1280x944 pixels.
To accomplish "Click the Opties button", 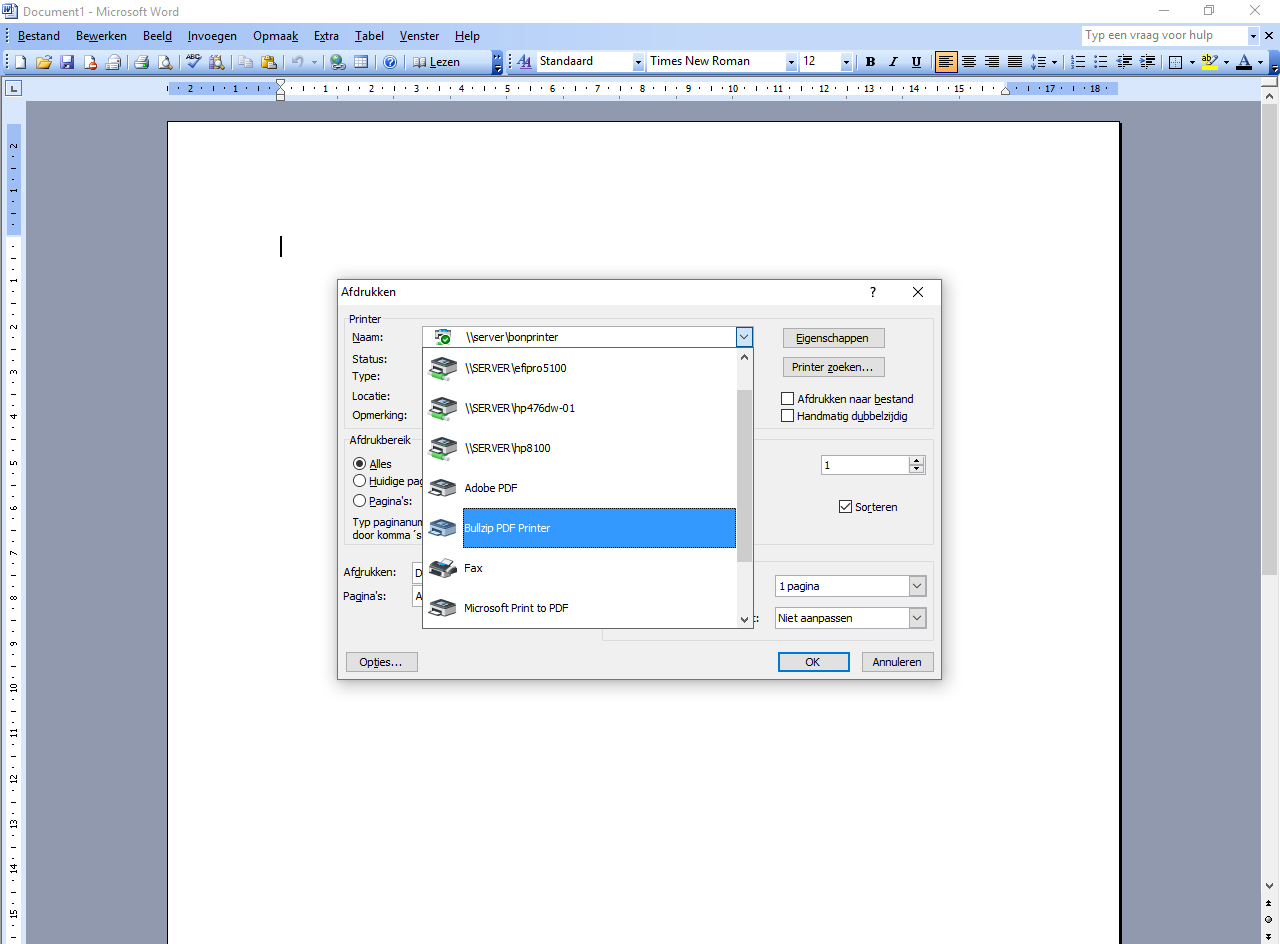I will pos(381,662).
